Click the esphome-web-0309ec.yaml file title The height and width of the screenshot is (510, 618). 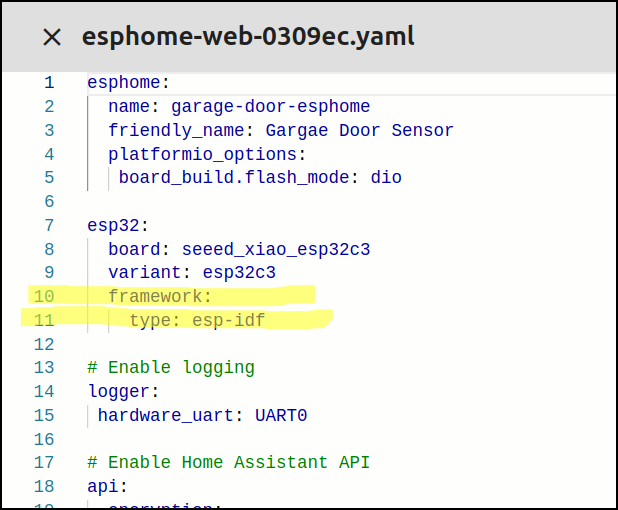coord(248,38)
